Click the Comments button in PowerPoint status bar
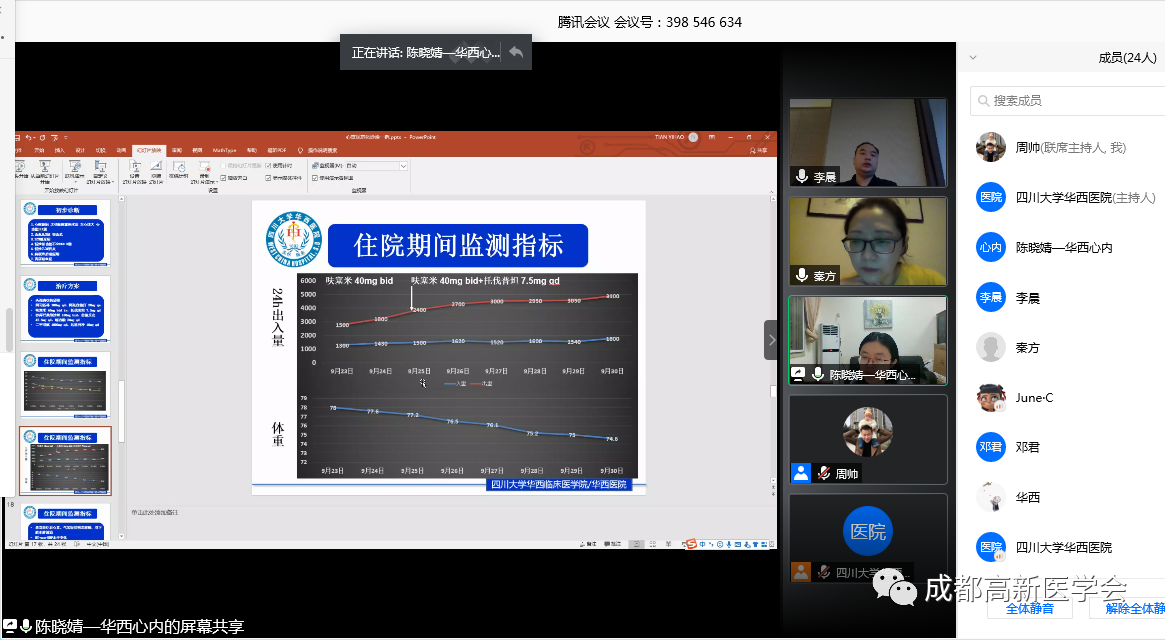Screen dimensions: 1165x640 click(x=612, y=544)
